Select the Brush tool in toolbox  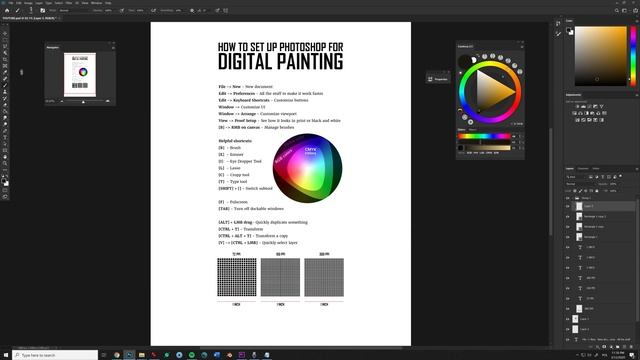coord(5,85)
